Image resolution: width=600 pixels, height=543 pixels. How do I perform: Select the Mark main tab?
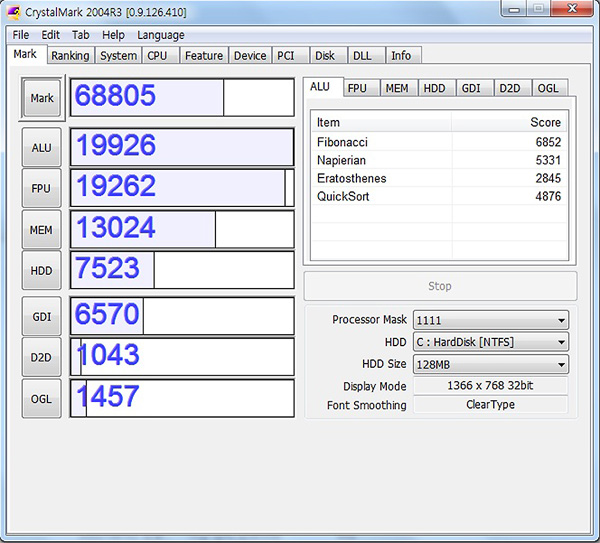click(x=25, y=54)
